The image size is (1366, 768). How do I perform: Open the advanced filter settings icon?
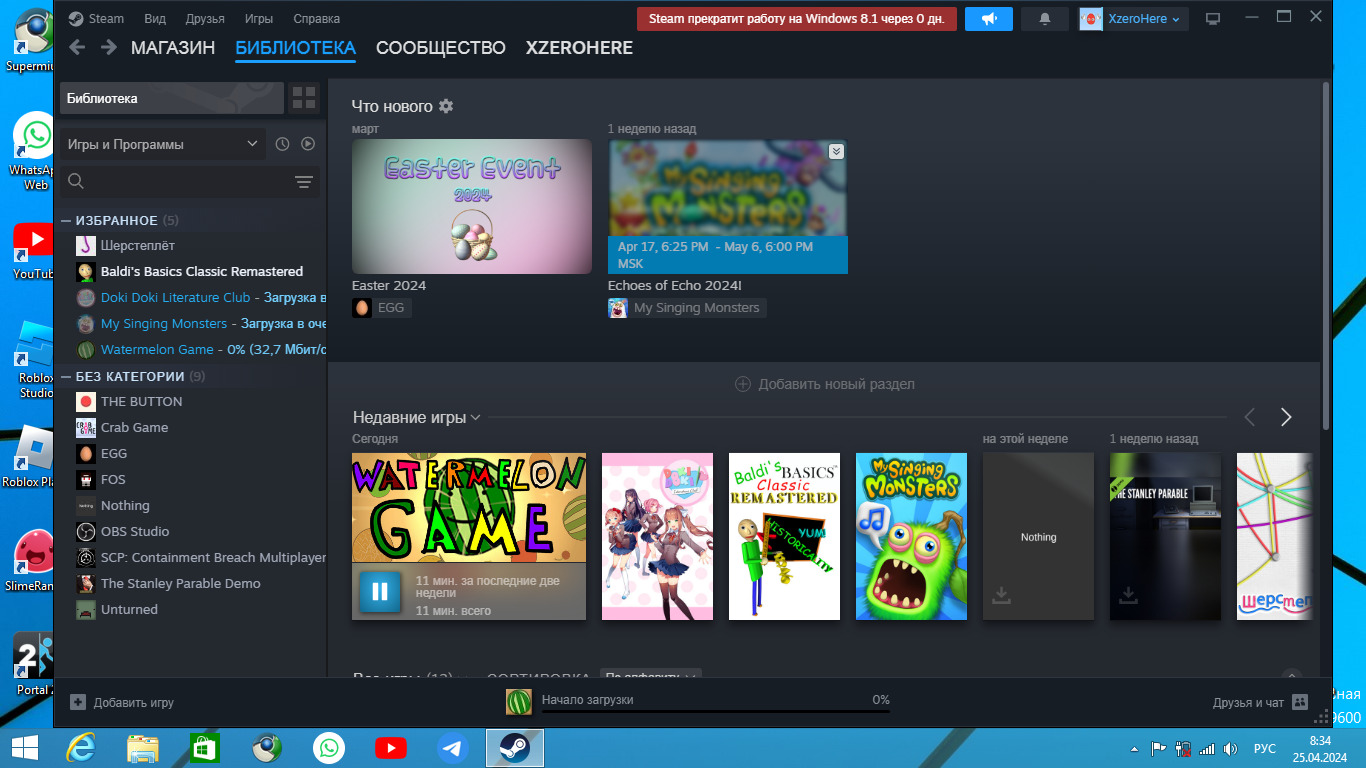(304, 182)
